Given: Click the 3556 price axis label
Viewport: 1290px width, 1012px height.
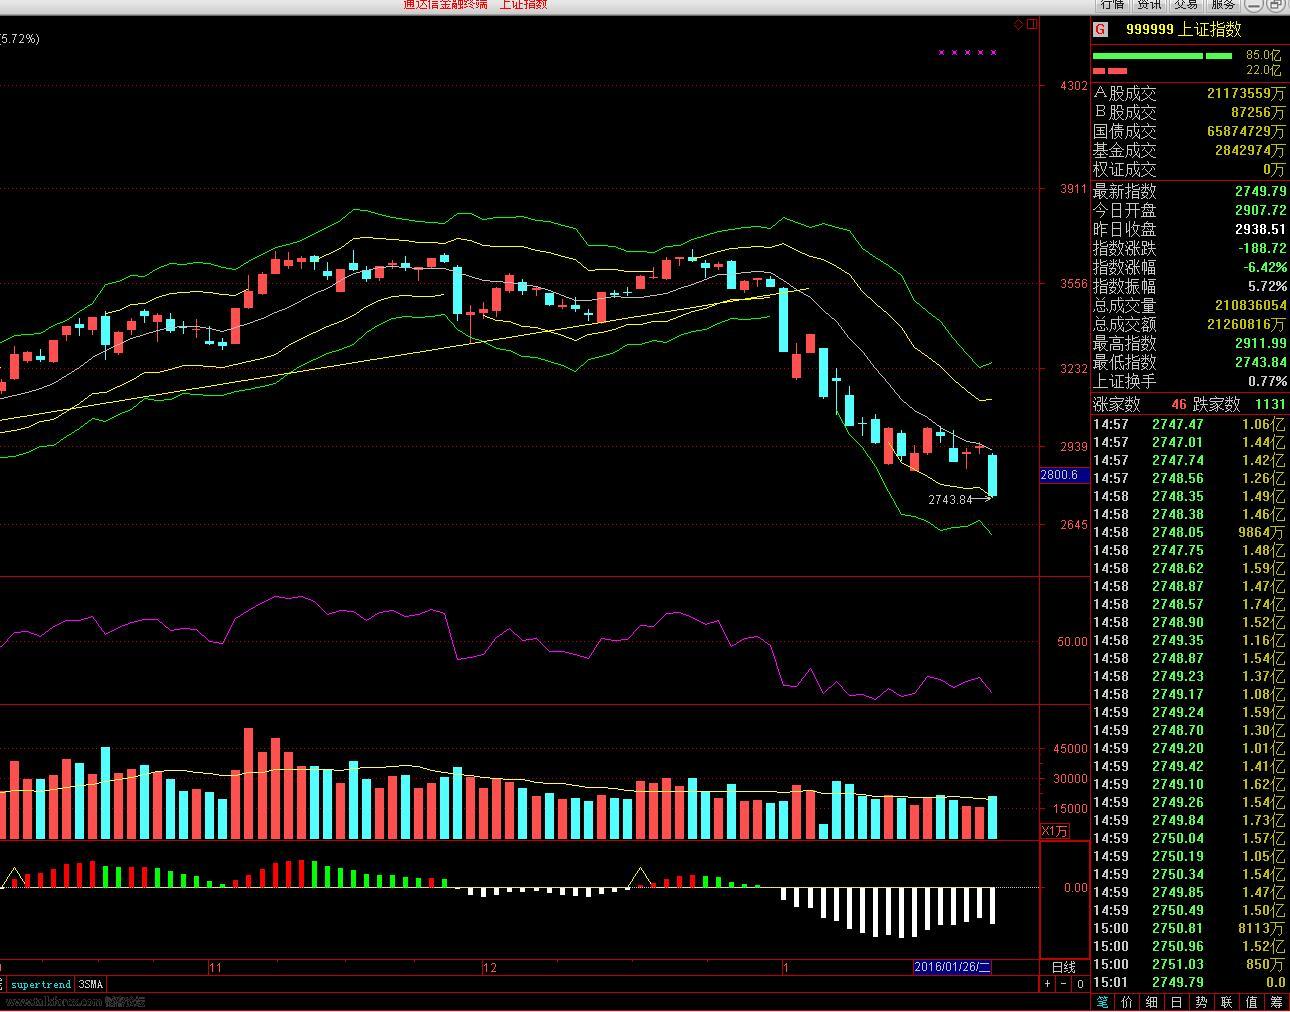Looking at the screenshot, I should pos(1074,284).
